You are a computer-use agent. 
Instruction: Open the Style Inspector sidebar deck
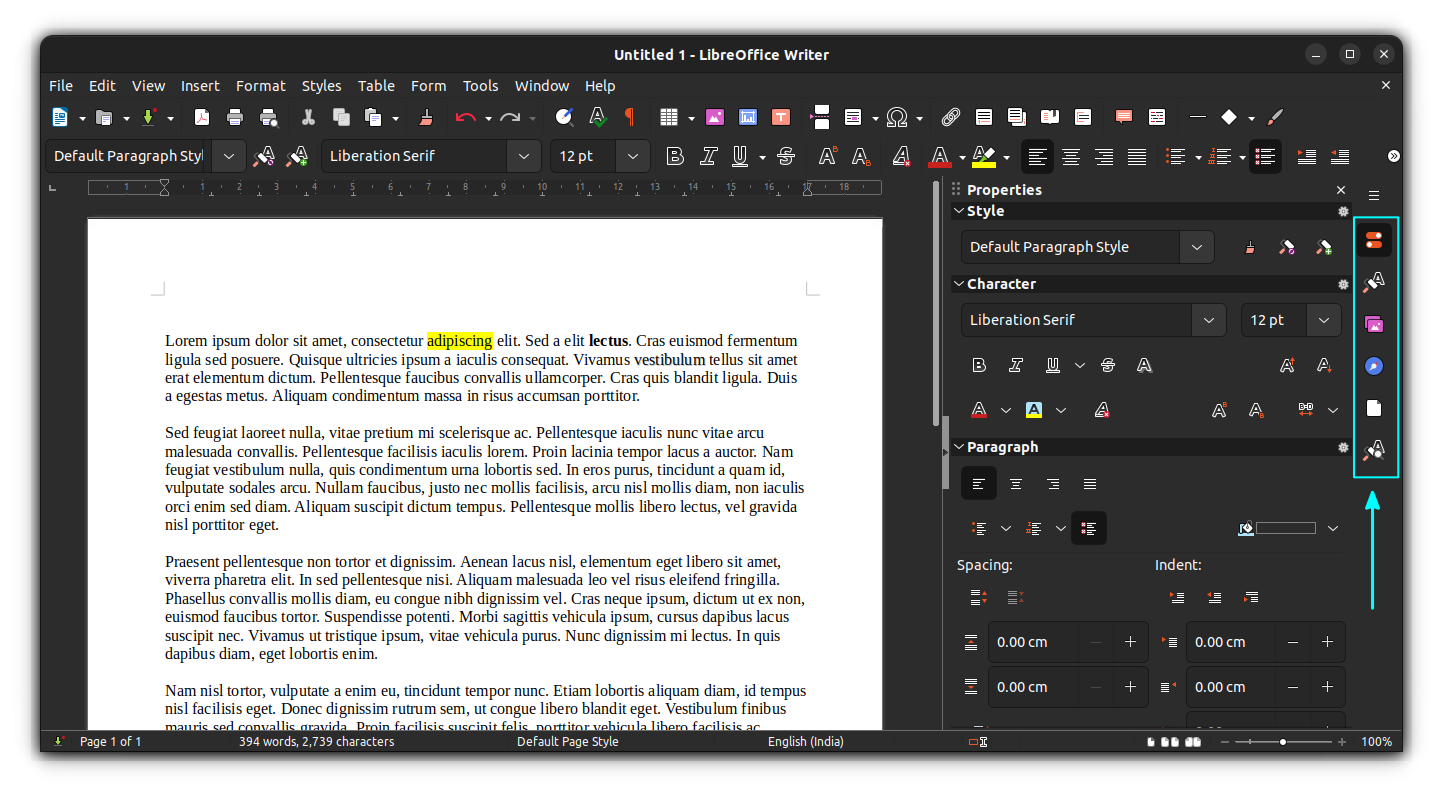pyautogui.click(x=1374, y=449)
